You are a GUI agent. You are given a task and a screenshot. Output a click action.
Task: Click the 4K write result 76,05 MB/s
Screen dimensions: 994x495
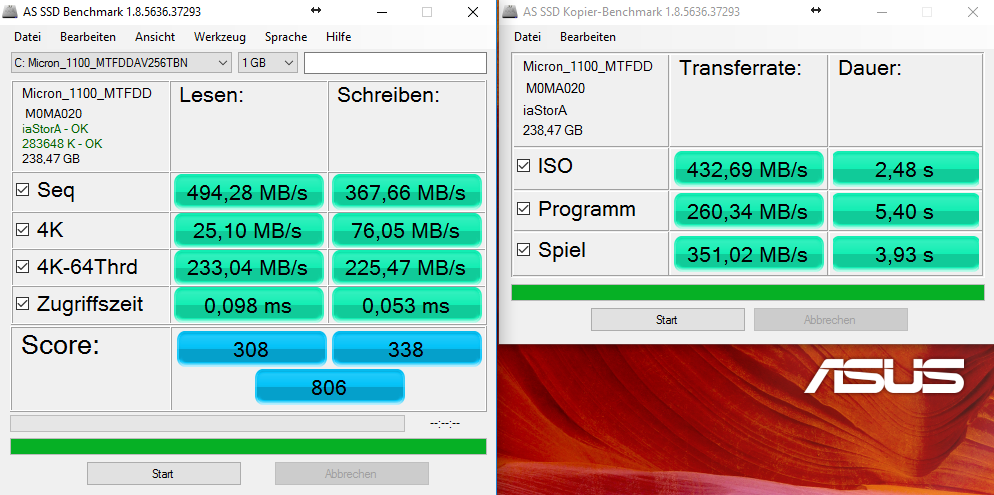pyautogui.click(x=406, y=230)
